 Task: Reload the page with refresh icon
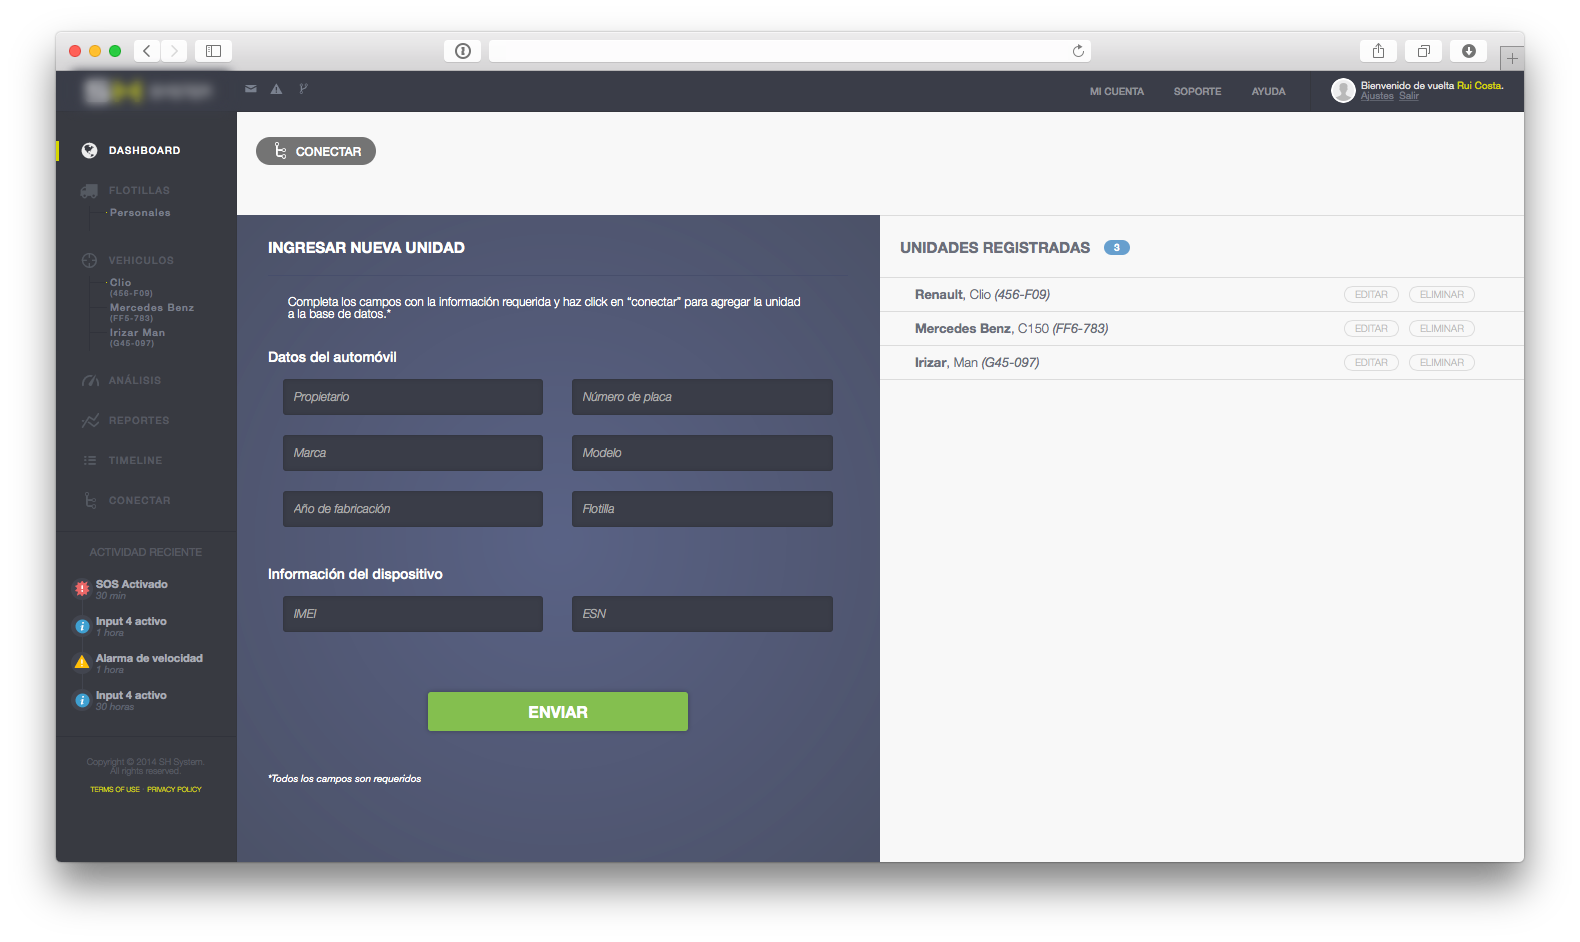pyautogui.click(x=1078, y=51)
